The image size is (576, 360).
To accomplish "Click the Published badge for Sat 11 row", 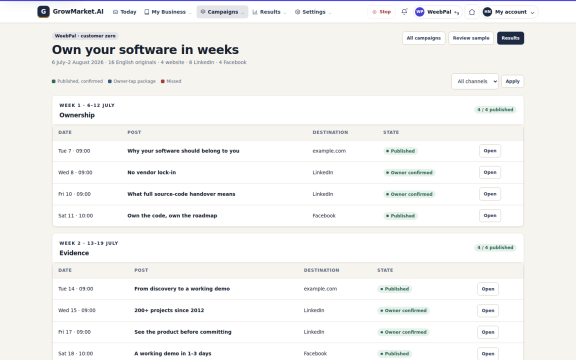I will point(400,216).
